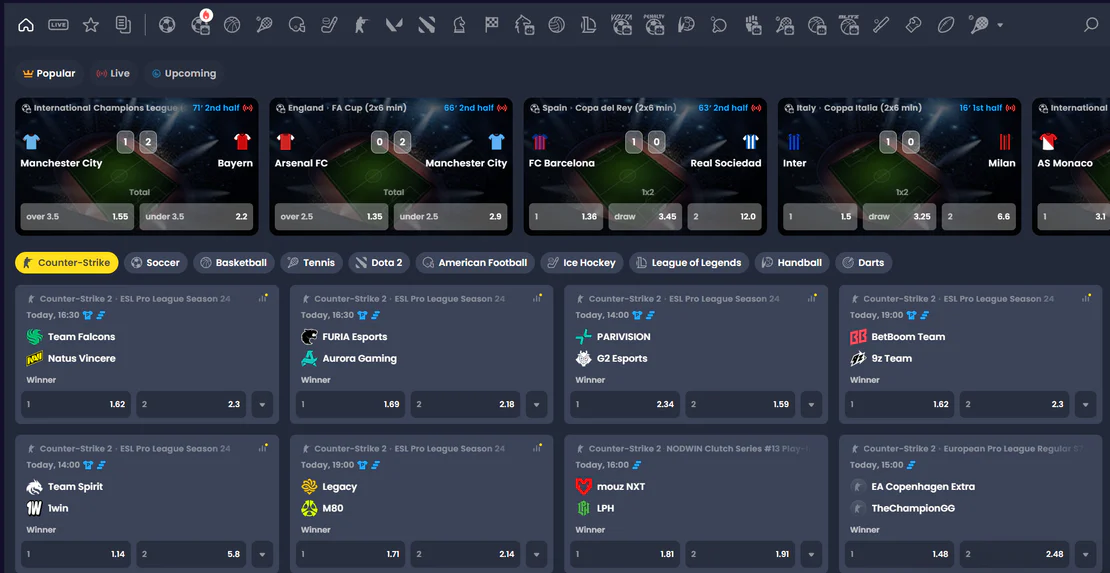Expand more sports arrow in top bar
This screenshot has height=573, width=1110.
(1000, 25)
